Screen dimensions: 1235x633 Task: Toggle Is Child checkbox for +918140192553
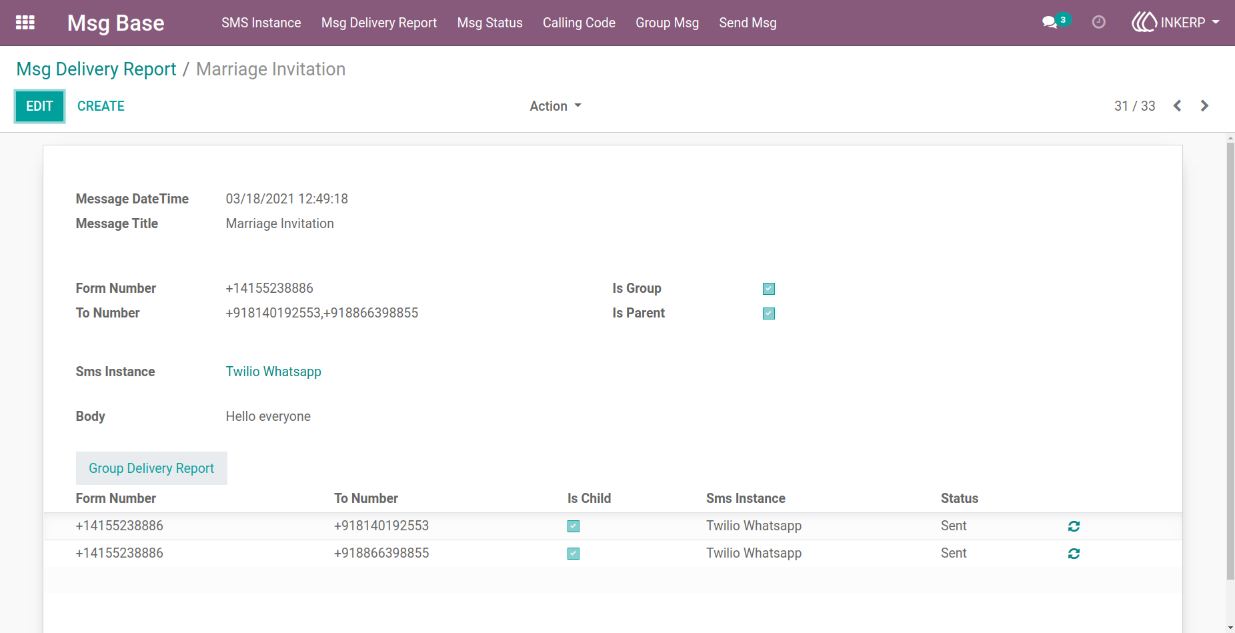click(573, 526)
